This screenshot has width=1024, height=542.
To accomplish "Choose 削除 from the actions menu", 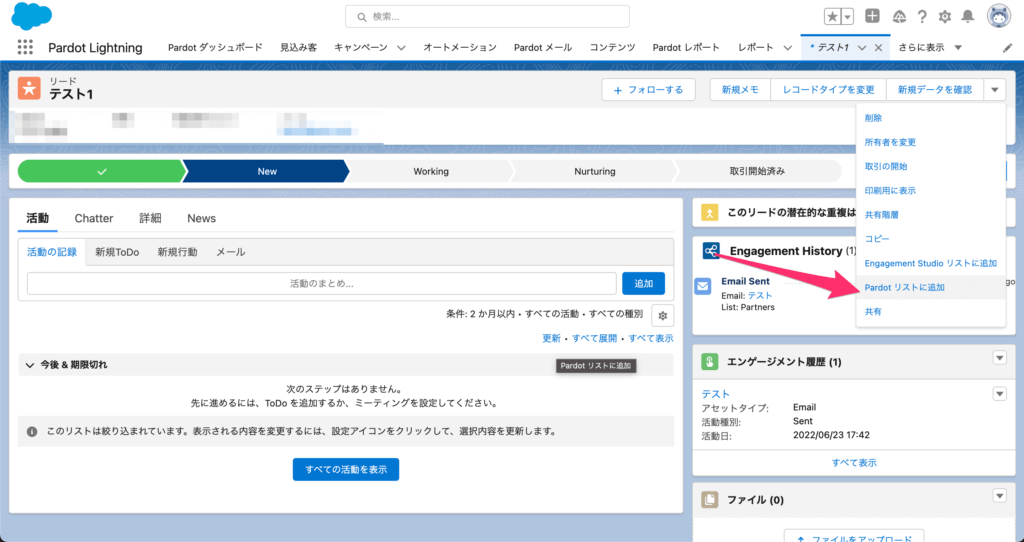I will coord(930,118).
